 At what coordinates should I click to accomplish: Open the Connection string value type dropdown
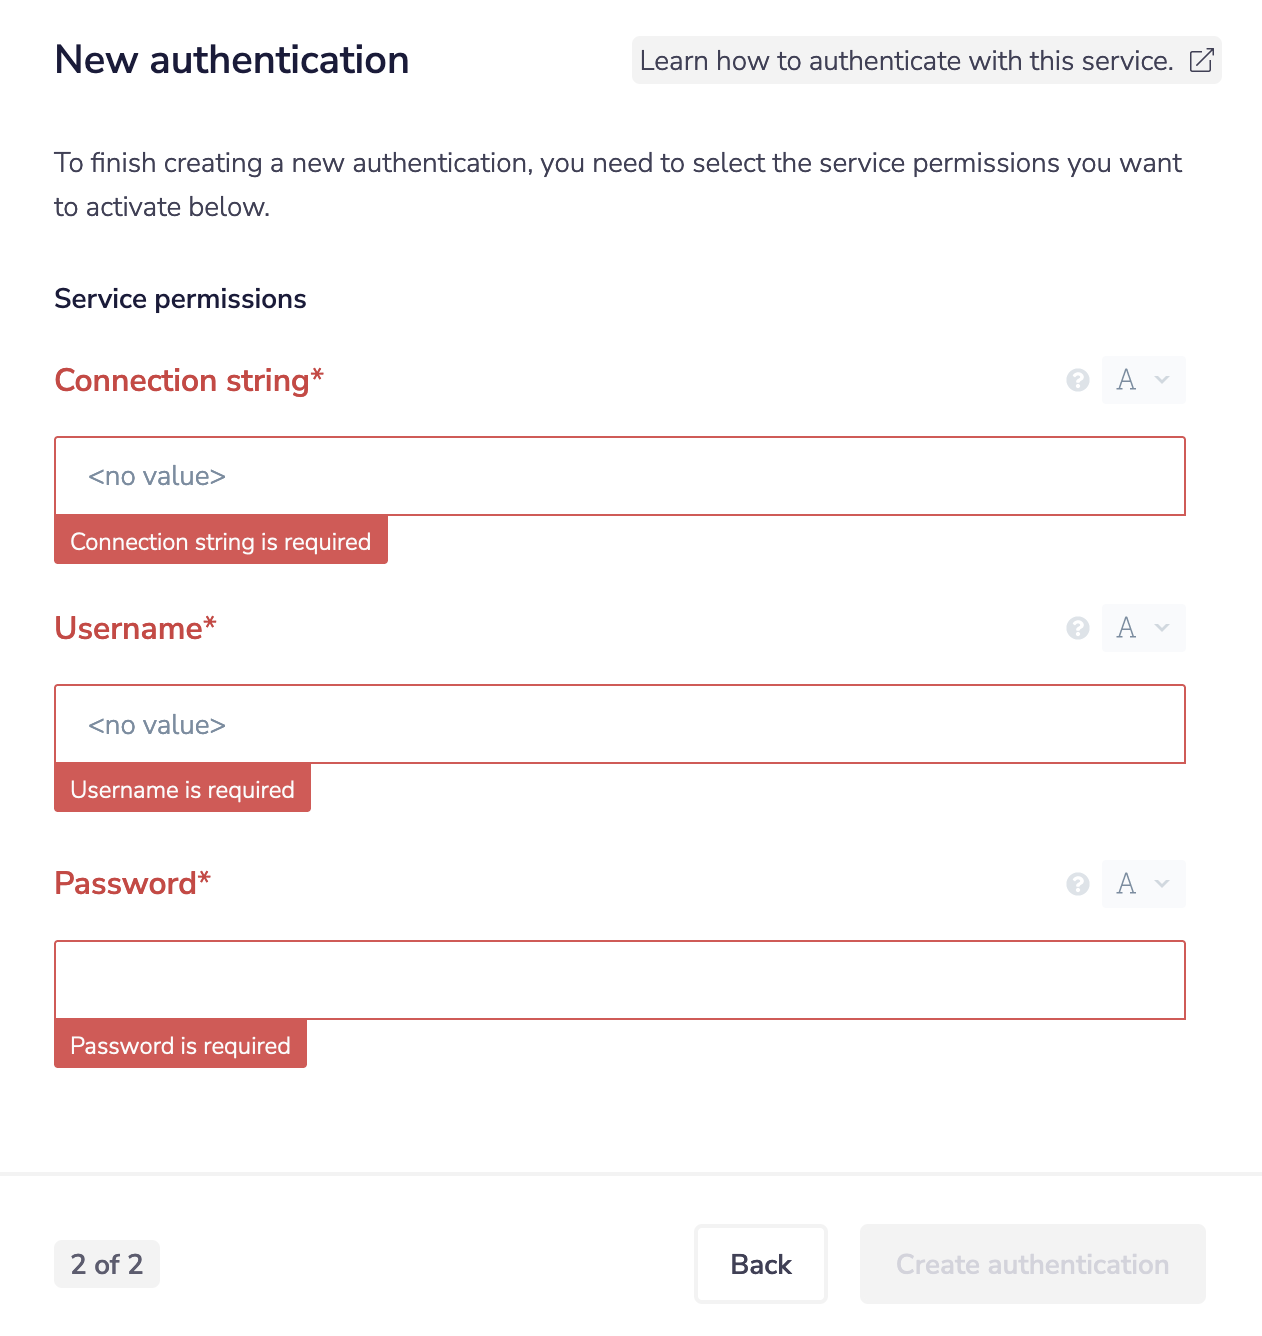pos(1143,380)
